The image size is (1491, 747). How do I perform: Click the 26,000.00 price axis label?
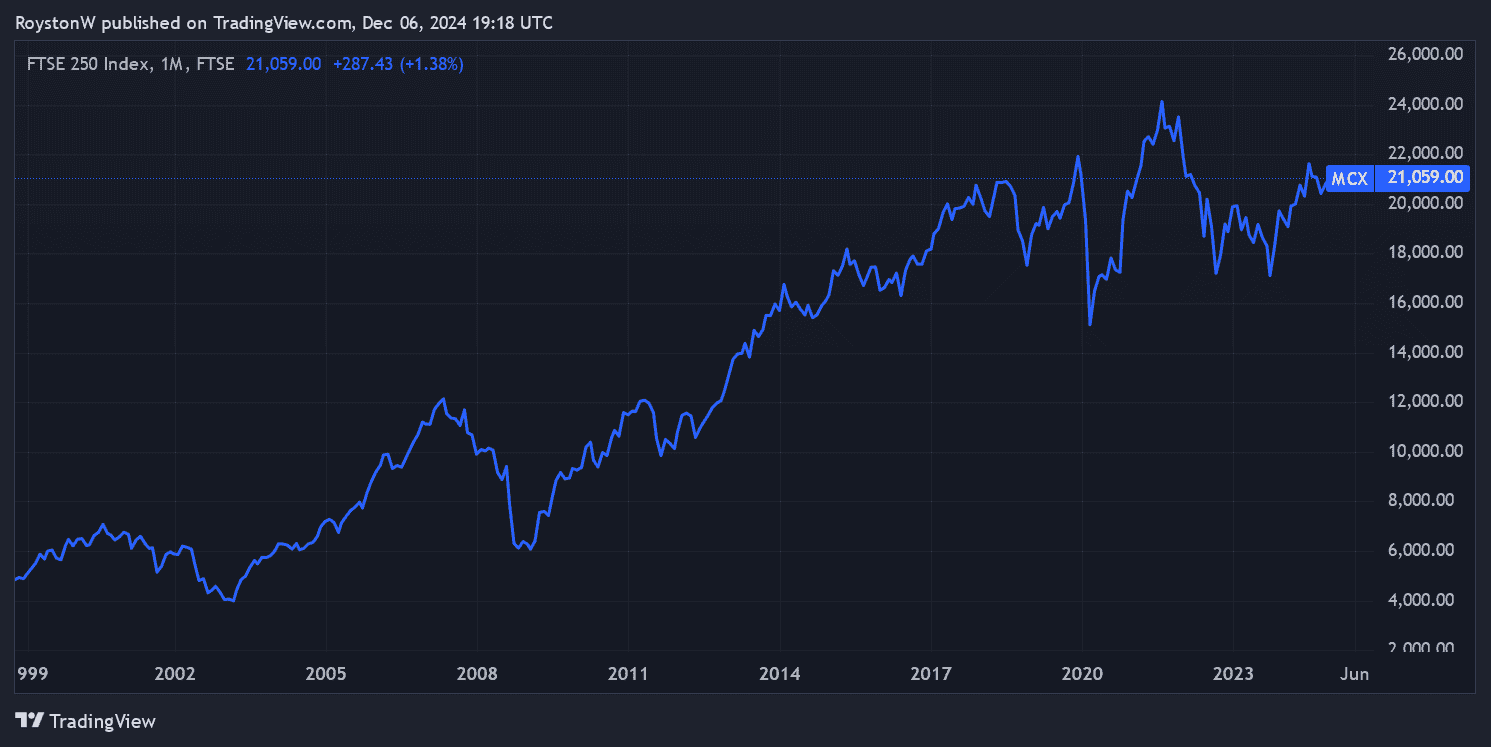pyautogui.click(x=1425, y=54)
